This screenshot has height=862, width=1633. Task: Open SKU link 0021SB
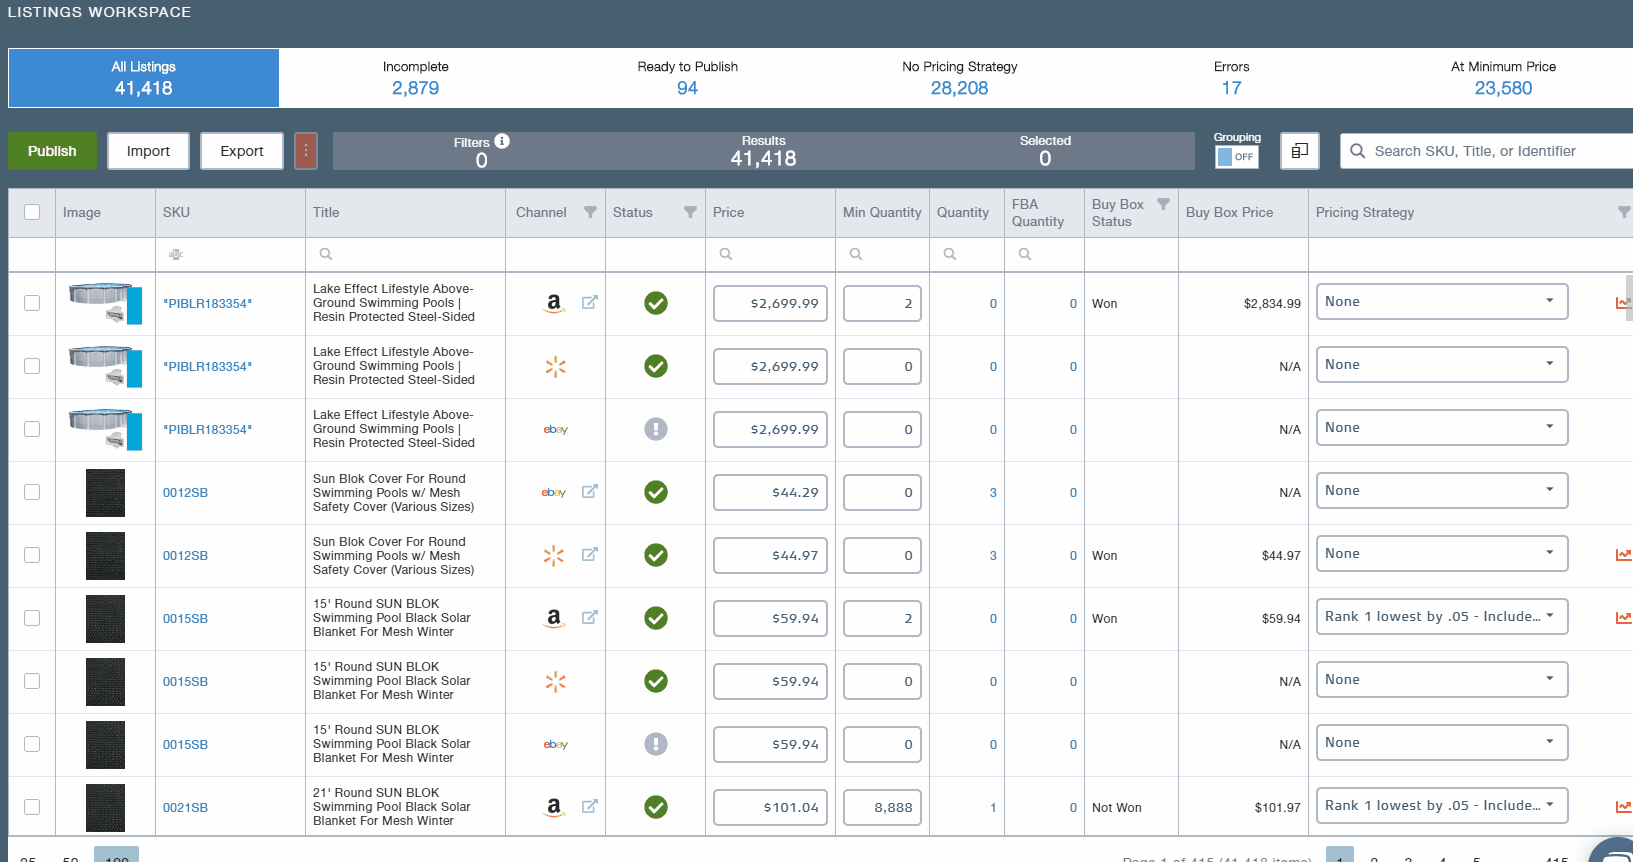186,807
